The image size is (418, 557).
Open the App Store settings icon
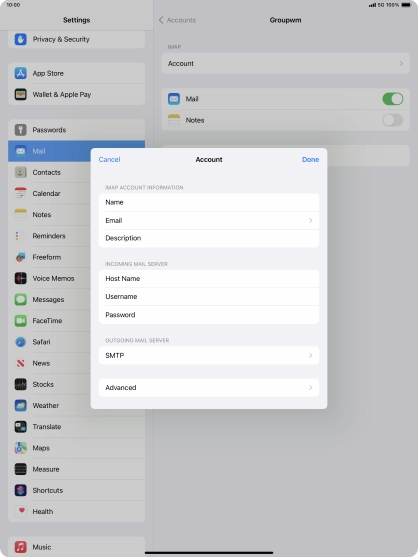(21, 73)
